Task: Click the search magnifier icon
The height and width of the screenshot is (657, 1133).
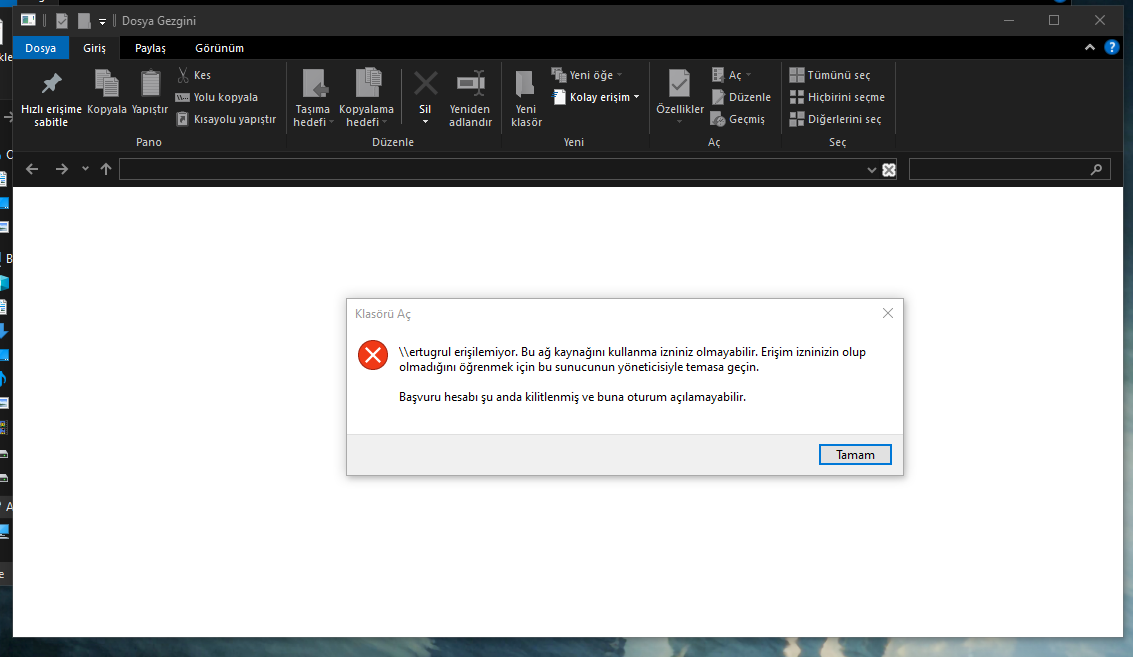Action: 1096,169
